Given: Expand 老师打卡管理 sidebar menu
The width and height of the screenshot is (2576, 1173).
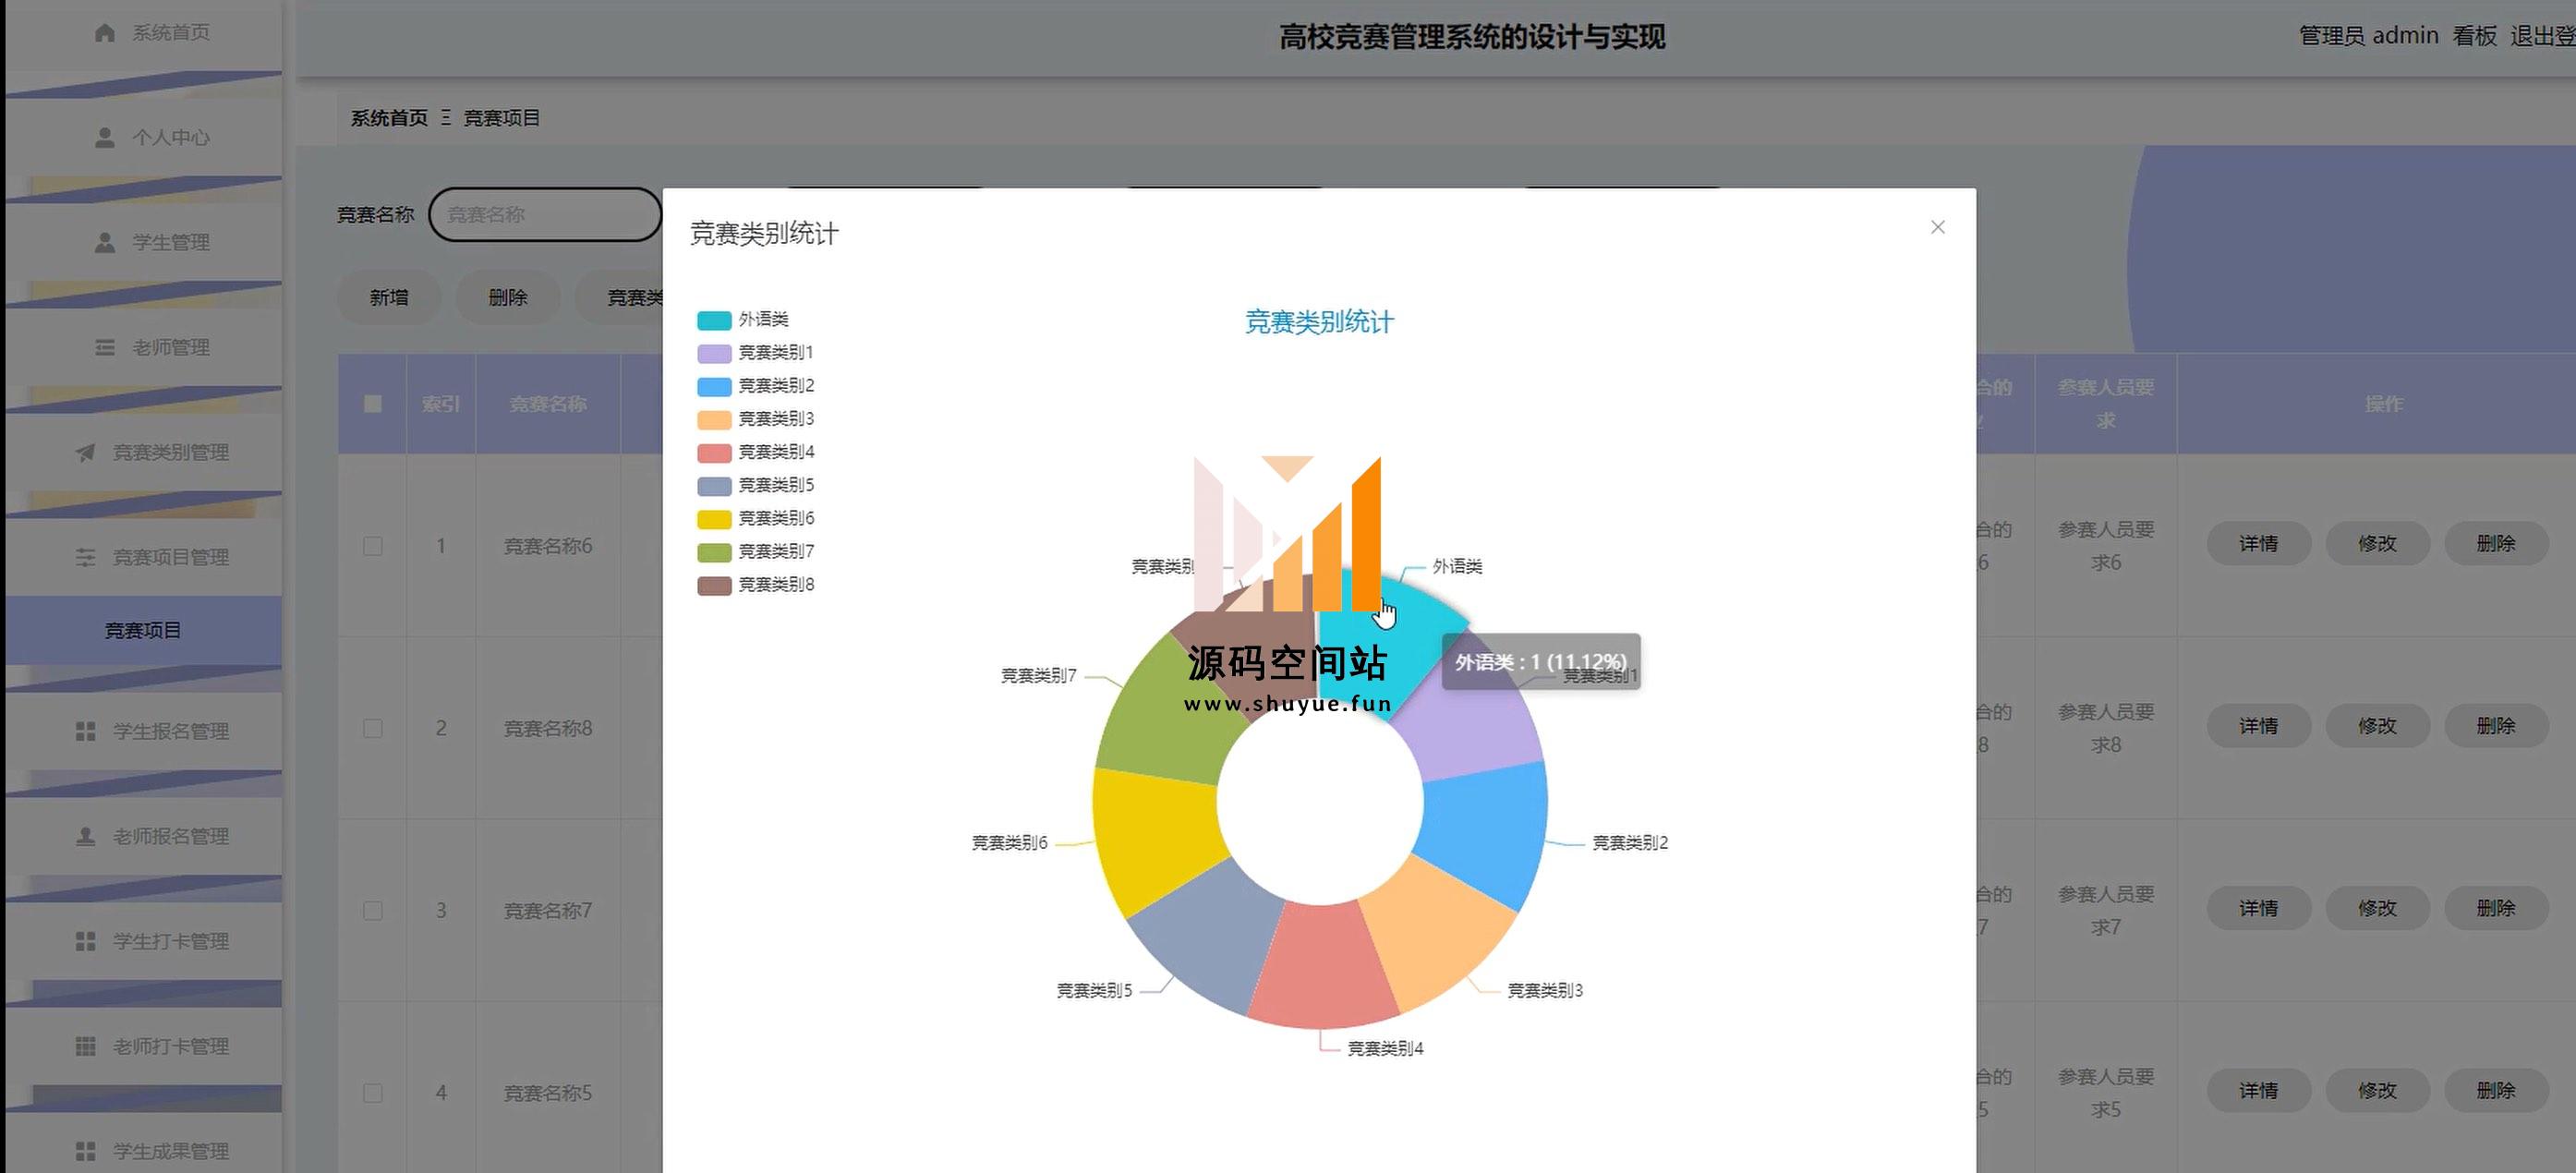Looking at the screenshot, I should tap(144, 1046).
